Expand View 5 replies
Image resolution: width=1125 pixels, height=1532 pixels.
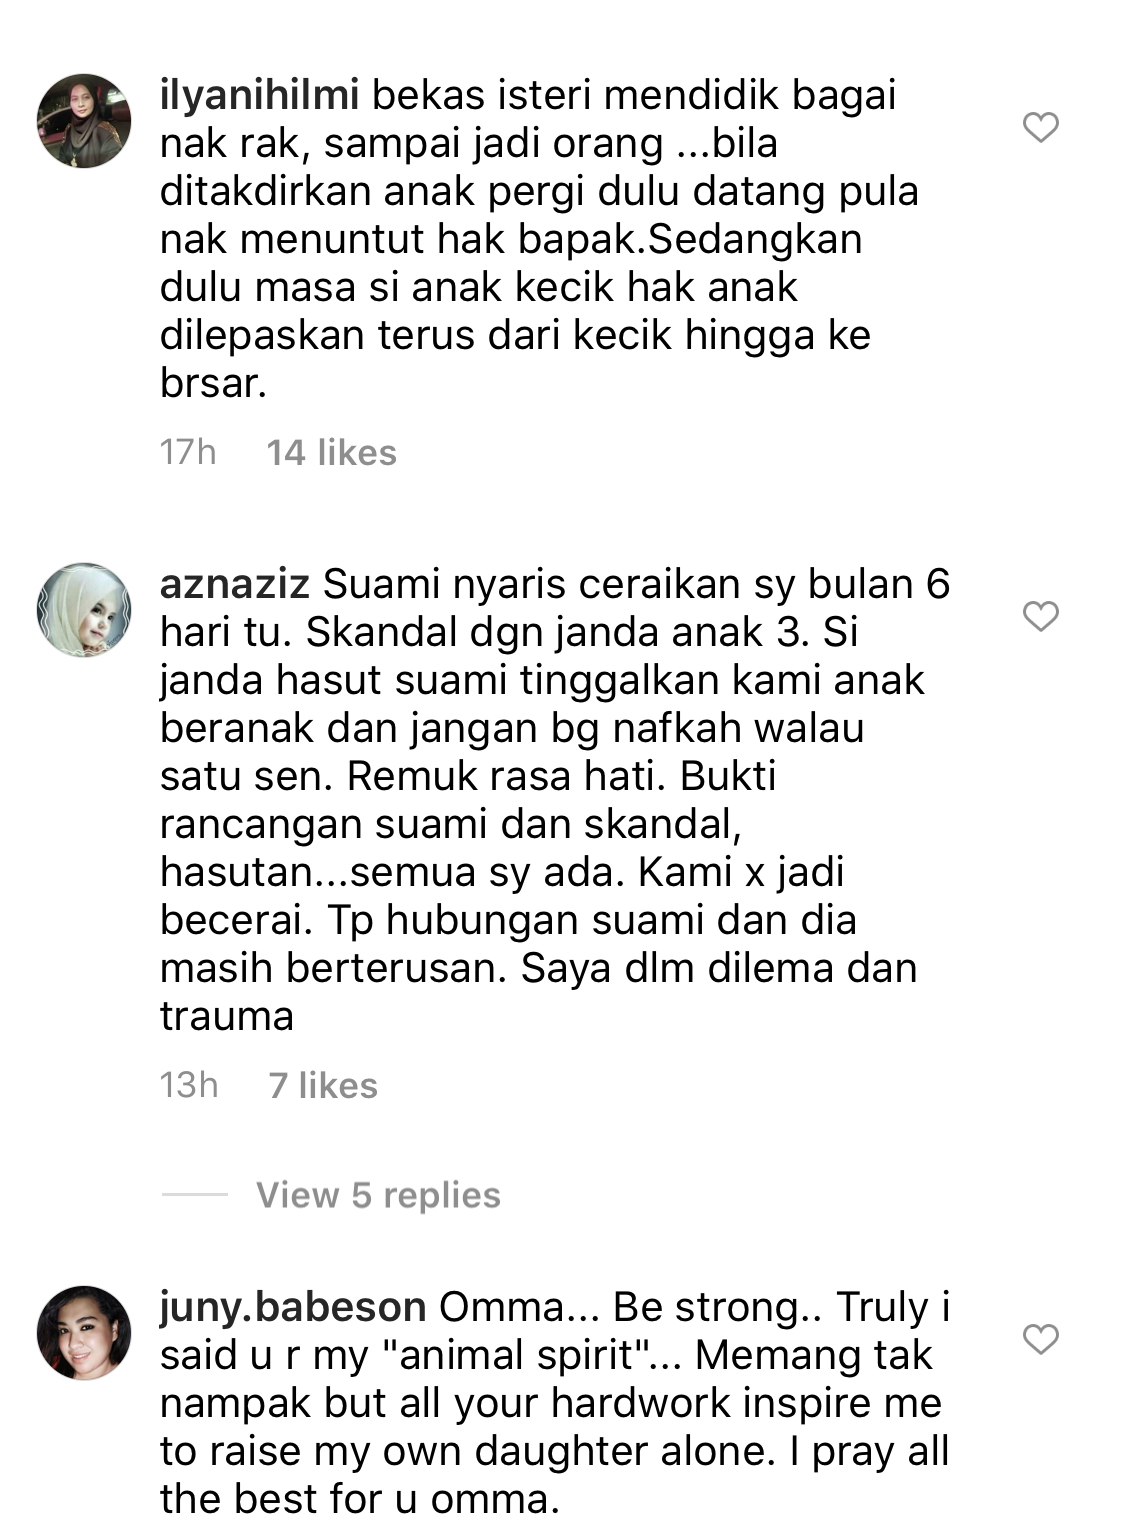point(378,1195)
